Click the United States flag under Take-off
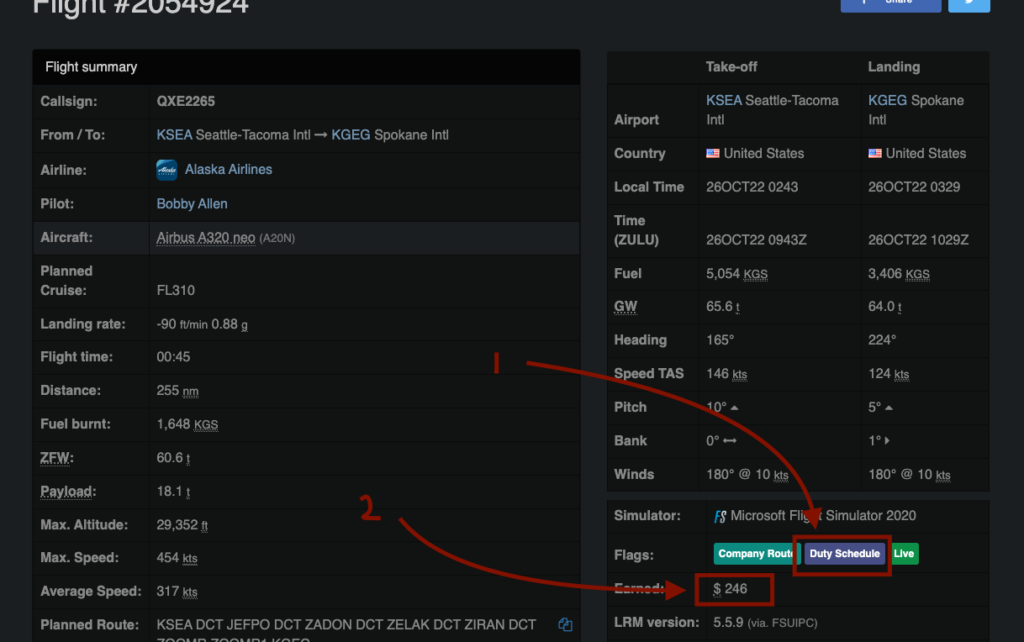Image resolution: width=1024 pixels, height=642 pixels. [712, 153]
